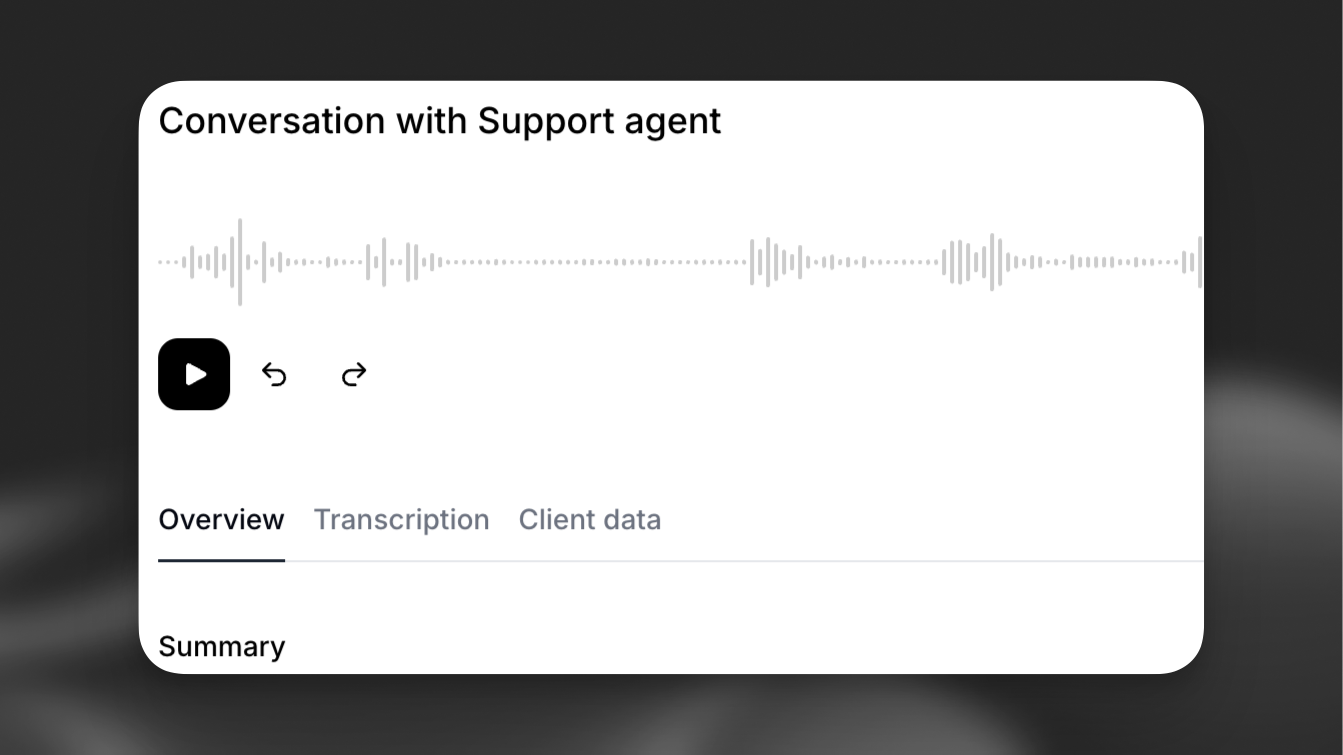This screenshot has height=755, width=1343.
Task: Select the Overview tab
Action: coord(221,519)
